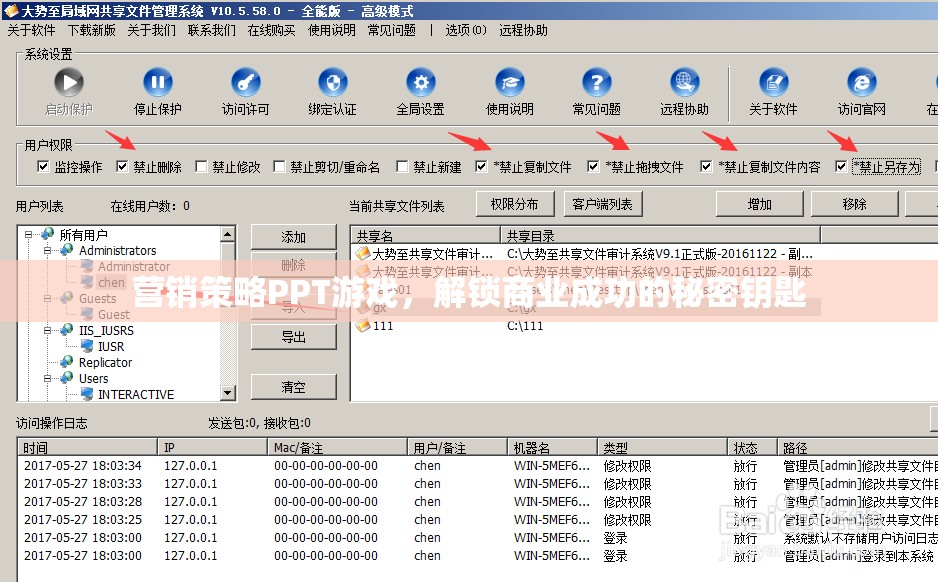Image resolution: width=938 pixels, height=582 pixels.
Task: Select the IUSR user icon
Action: click(87, 346)
